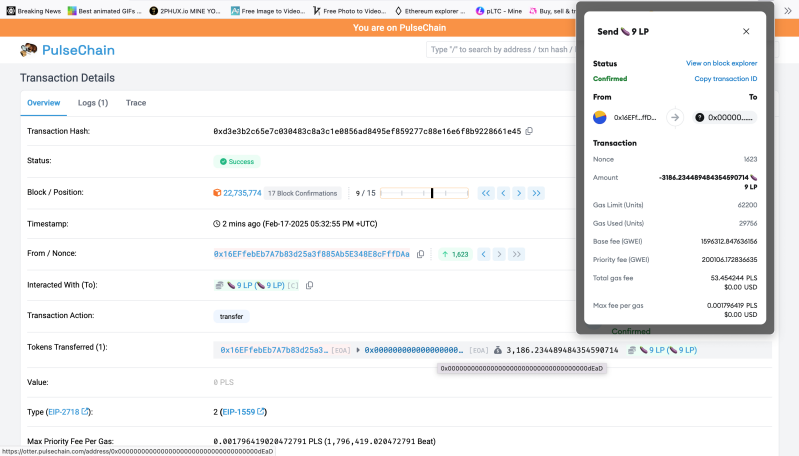Click the PulseChain title text
The width and height of the screenshot is (799, 456).
click(78, 50)
